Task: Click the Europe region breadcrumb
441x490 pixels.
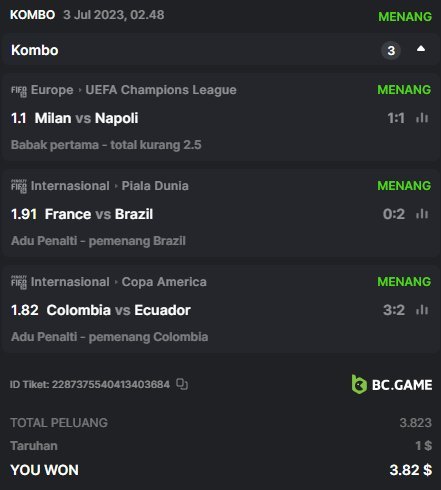Action: (52, 90)
